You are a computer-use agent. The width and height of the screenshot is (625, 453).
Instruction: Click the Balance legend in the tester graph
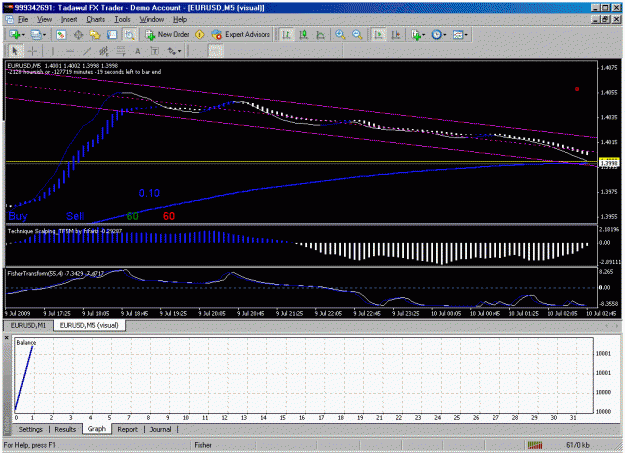[26, 343]
